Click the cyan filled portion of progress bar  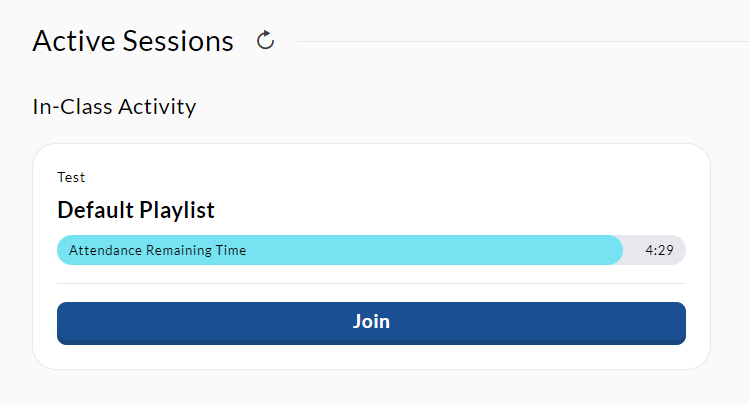point(340,250)
